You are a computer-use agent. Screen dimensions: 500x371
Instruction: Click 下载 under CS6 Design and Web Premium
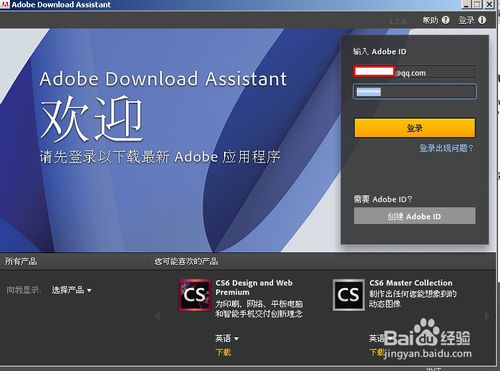point(223,352)
